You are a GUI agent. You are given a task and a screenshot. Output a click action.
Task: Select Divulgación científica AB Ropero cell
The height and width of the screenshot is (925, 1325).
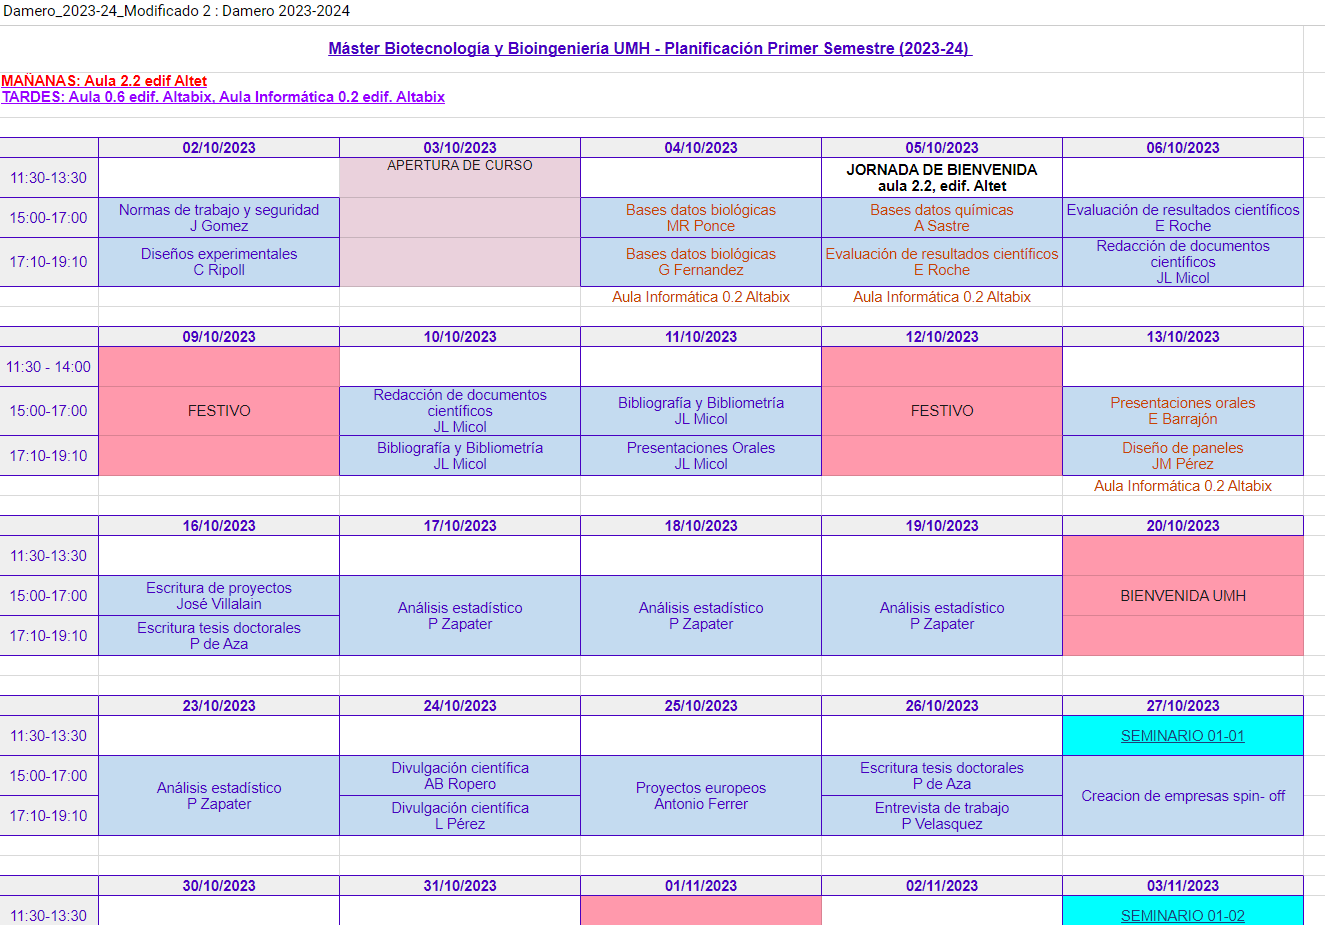460,776
